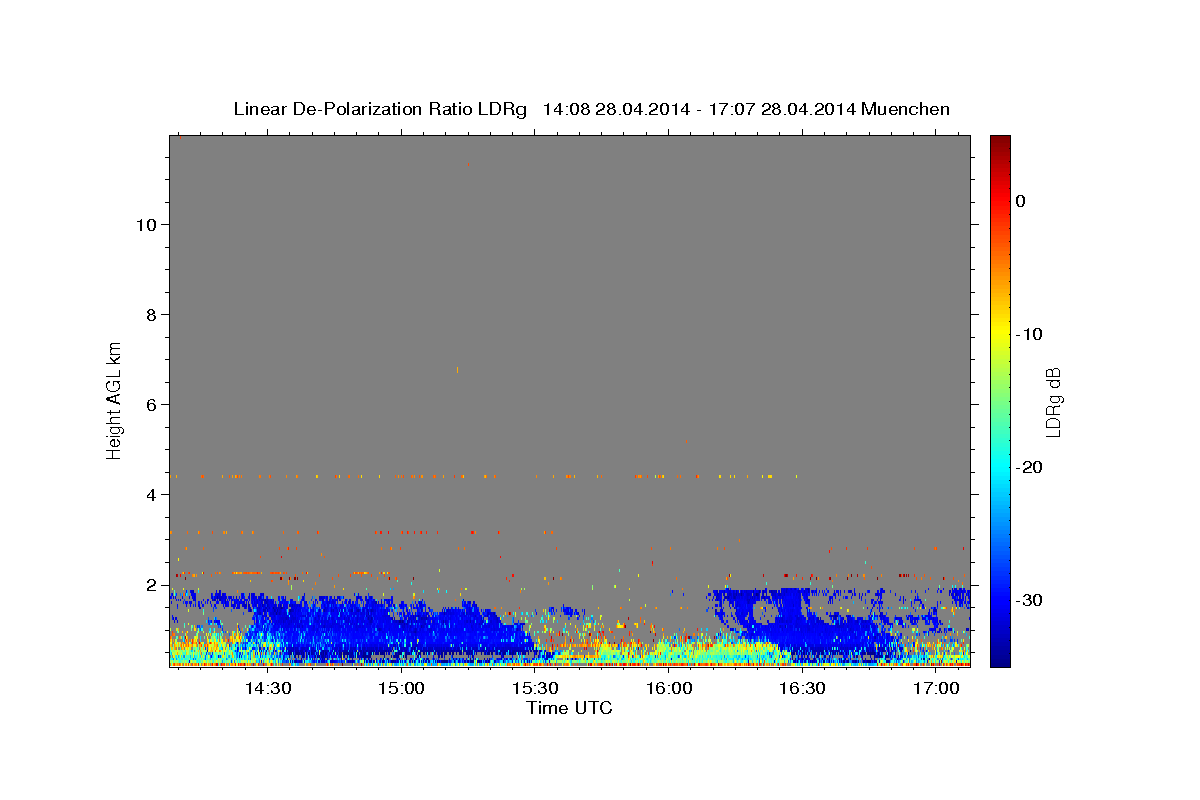Click the '-30' colorbar tick label
Image resolution: width=1200 pixels, height=800 pixels.
pos(1029,600)
